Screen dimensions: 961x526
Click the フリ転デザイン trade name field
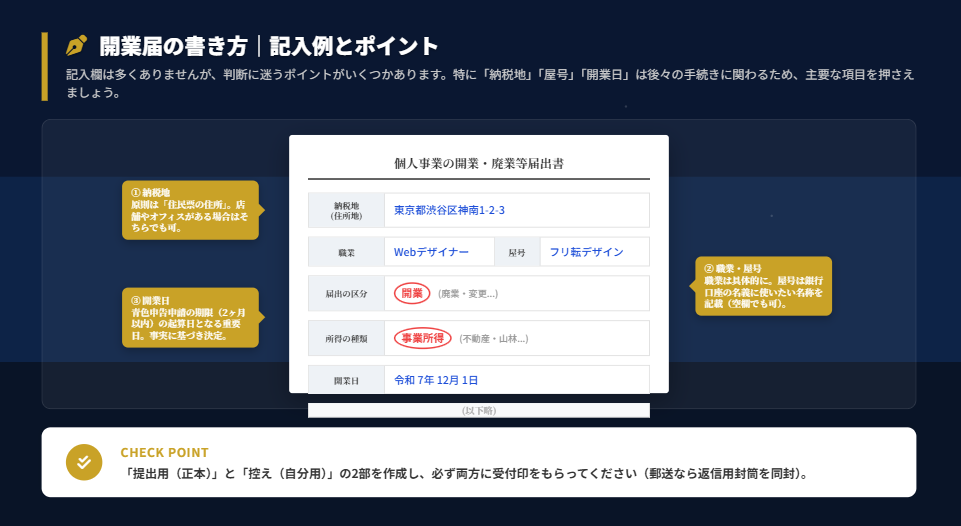(x=586, y=252)
